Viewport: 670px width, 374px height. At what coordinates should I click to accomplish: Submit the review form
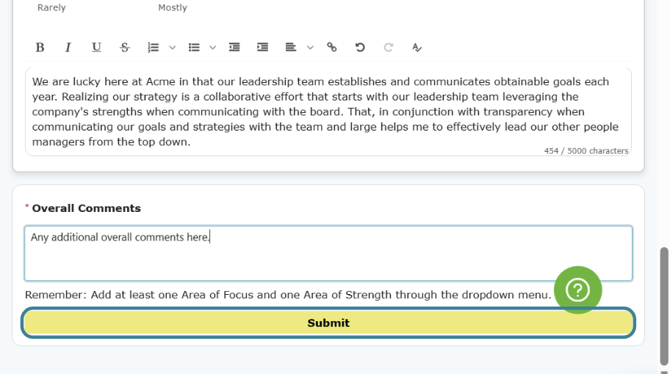point(328,323)
